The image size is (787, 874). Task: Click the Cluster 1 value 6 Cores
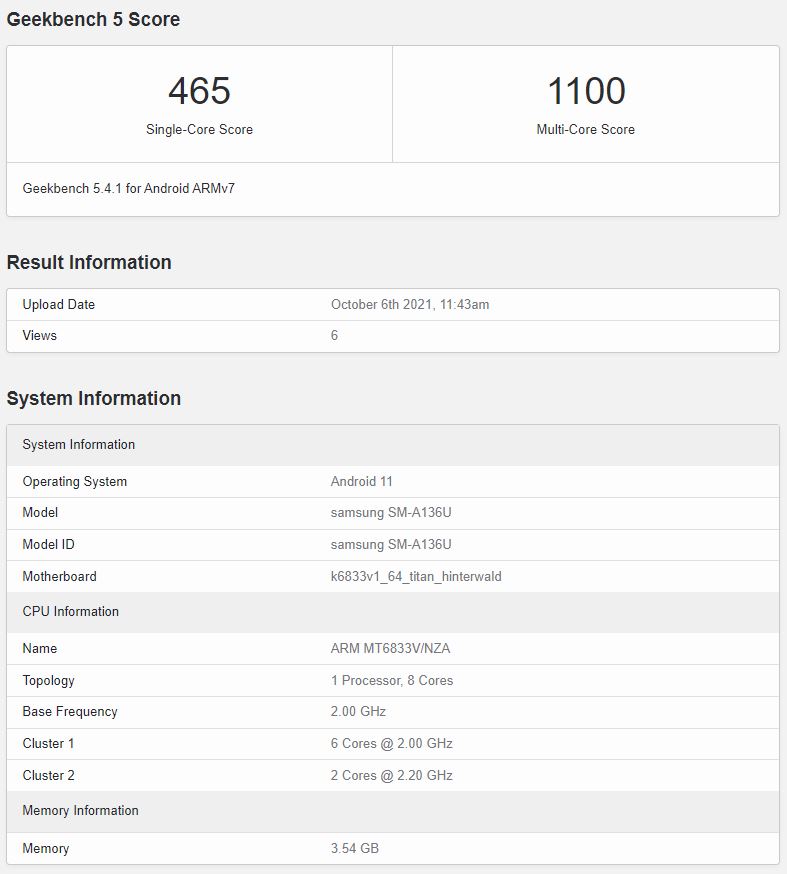(392, 743)
